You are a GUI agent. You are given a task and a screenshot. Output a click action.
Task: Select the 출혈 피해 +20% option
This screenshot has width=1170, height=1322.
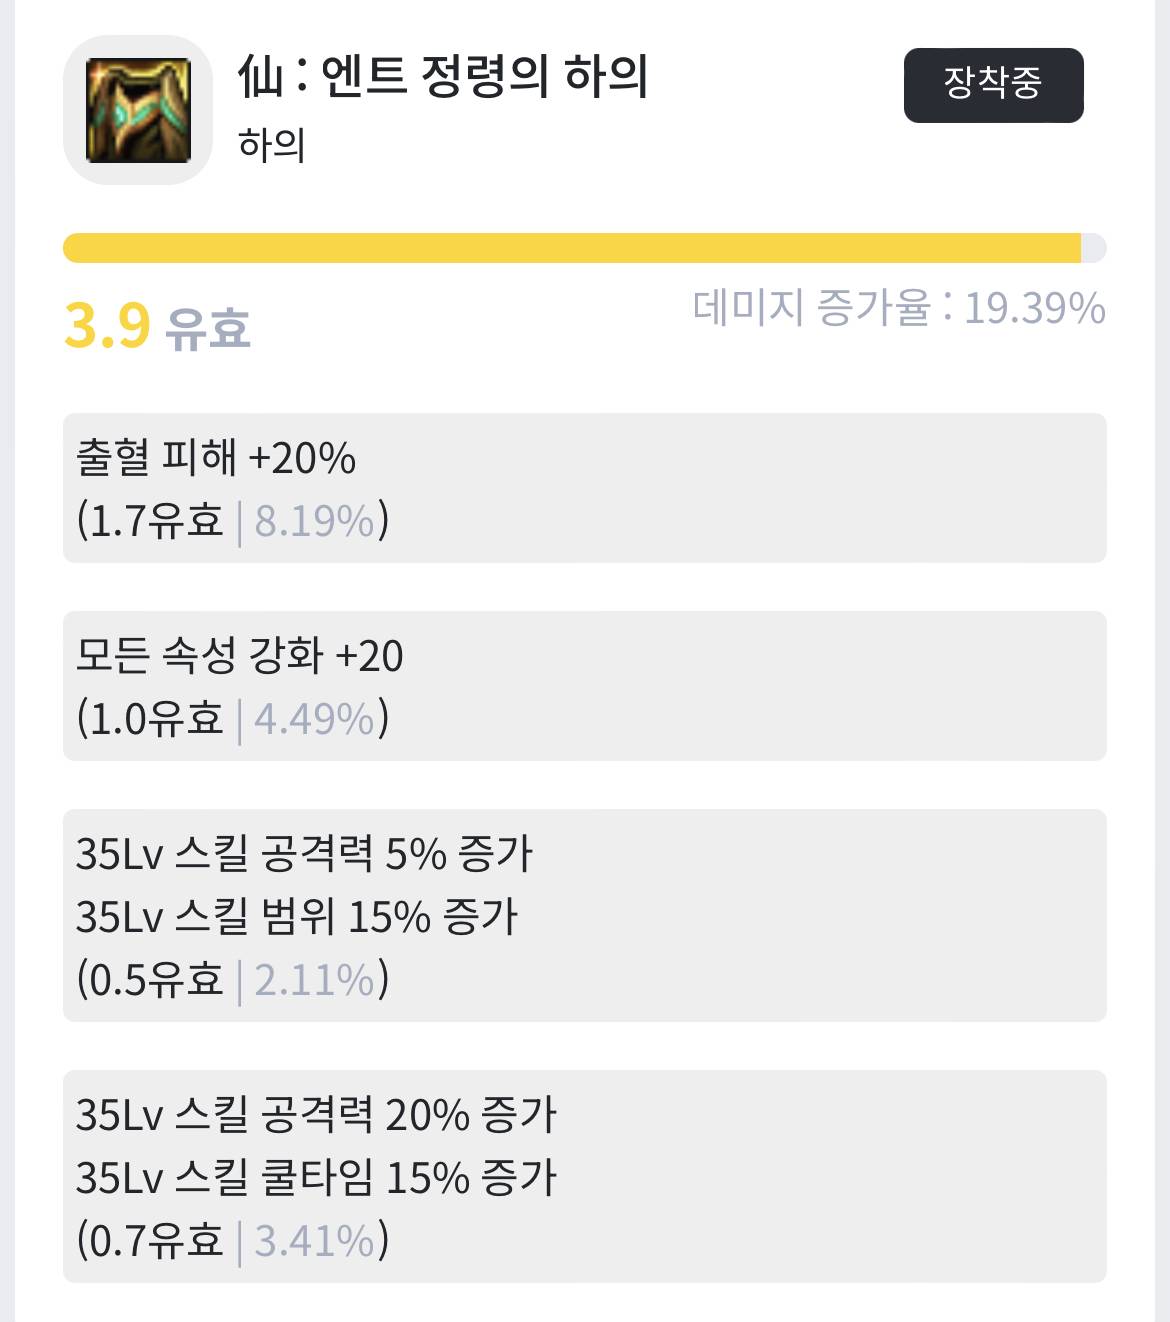tap(216, 458)
